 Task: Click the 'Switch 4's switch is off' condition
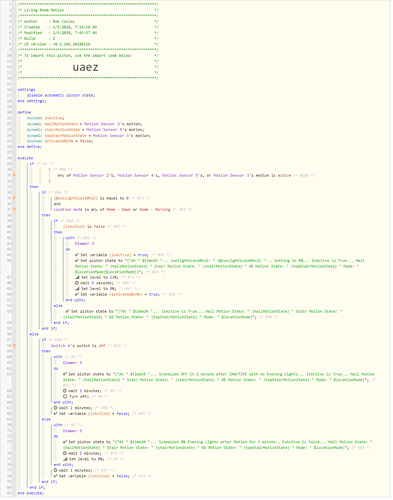tap(78, 346)
